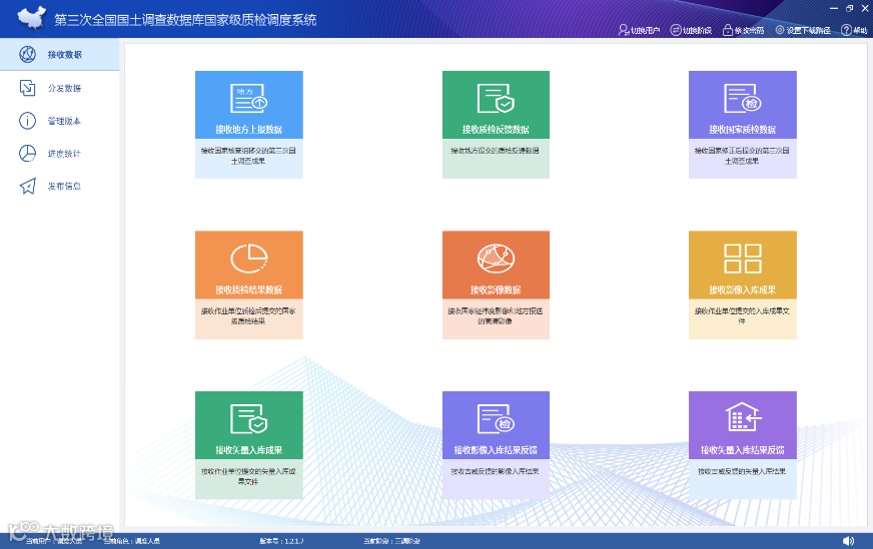The width and height of the screenshot is (873, 549).
Task: Click the 当前阶段 status bar entry
Action: tap(391, 541)
